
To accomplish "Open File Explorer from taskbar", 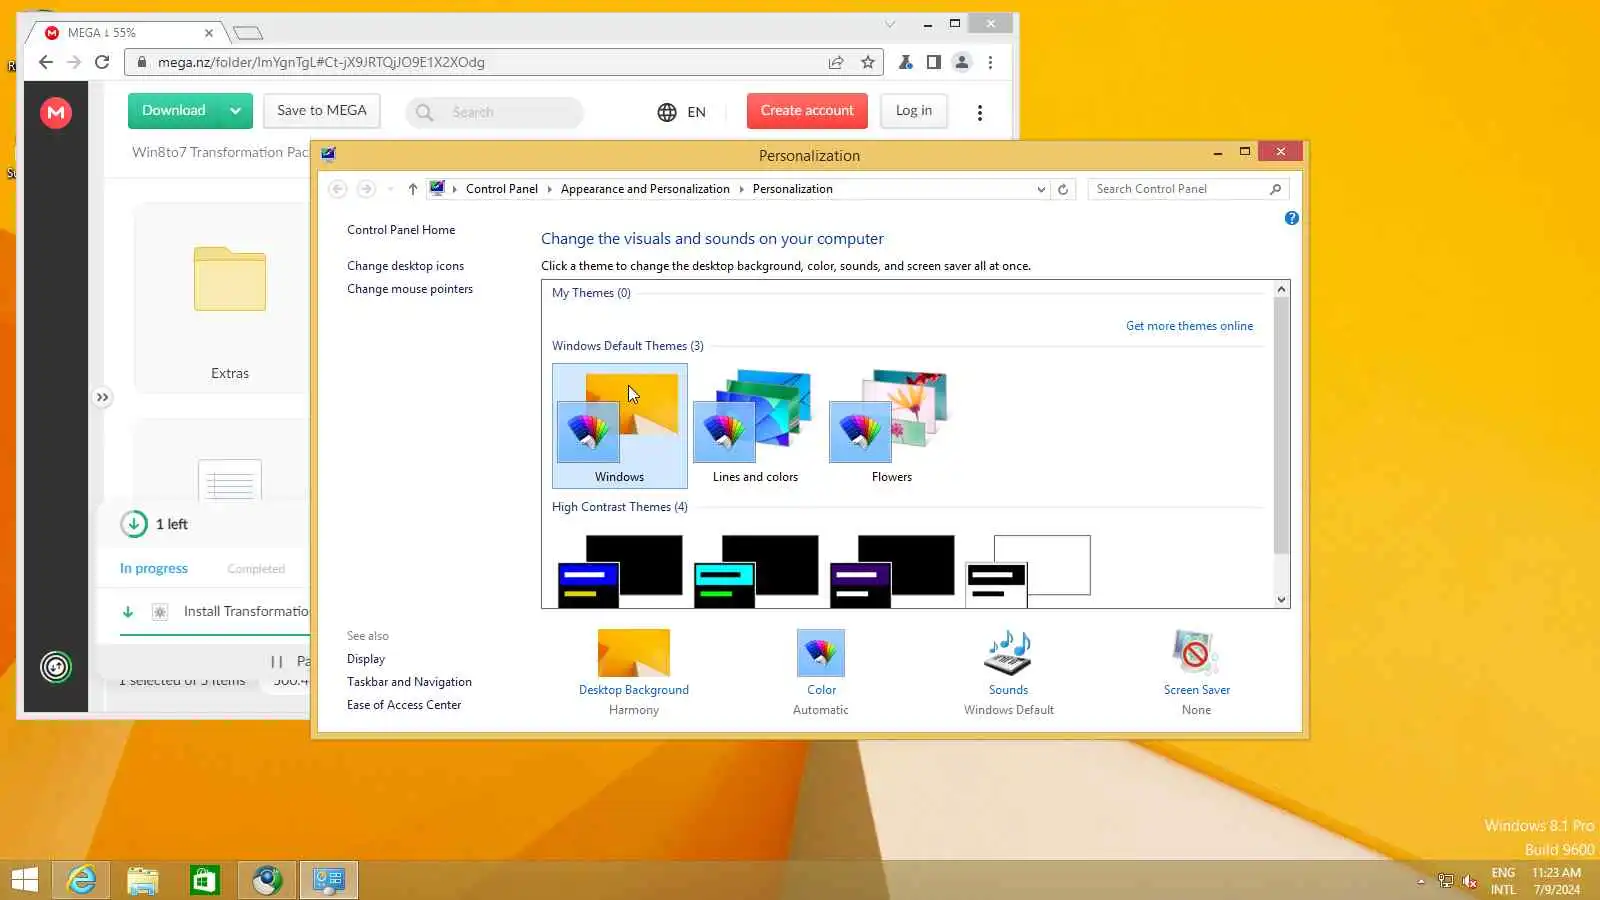I will pos(143,880).
